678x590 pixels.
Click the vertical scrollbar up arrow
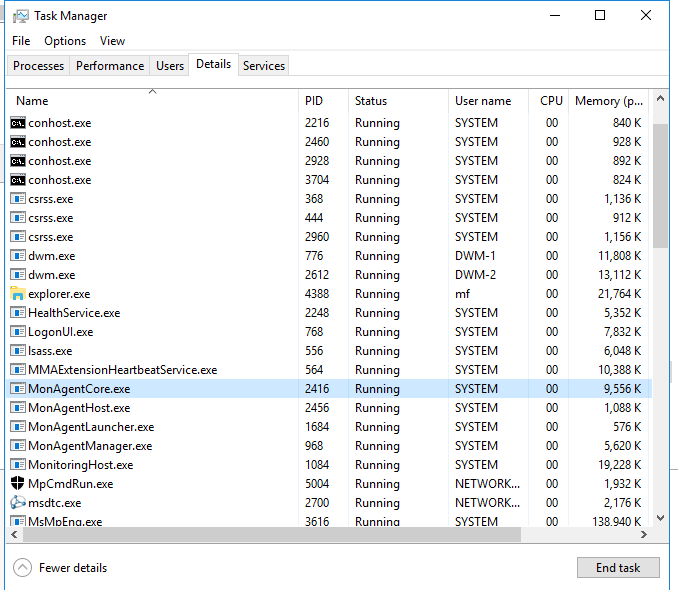pyautogui.click(x=660, y=99)
